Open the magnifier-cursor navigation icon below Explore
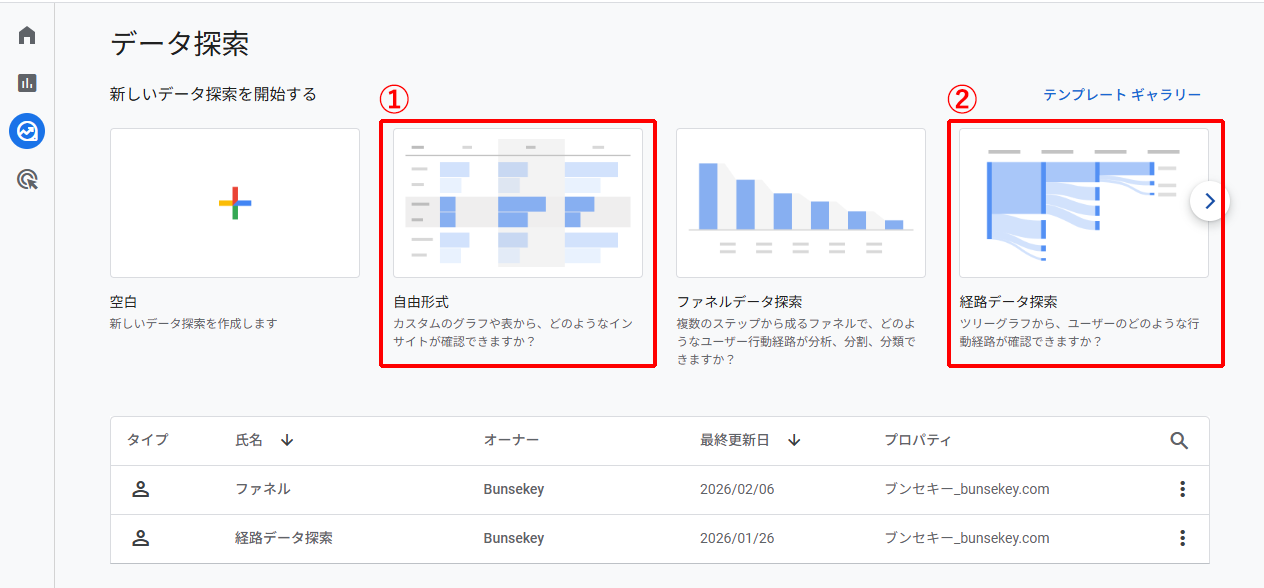This screenshot has width=1264, height=588. coord(25,178)
